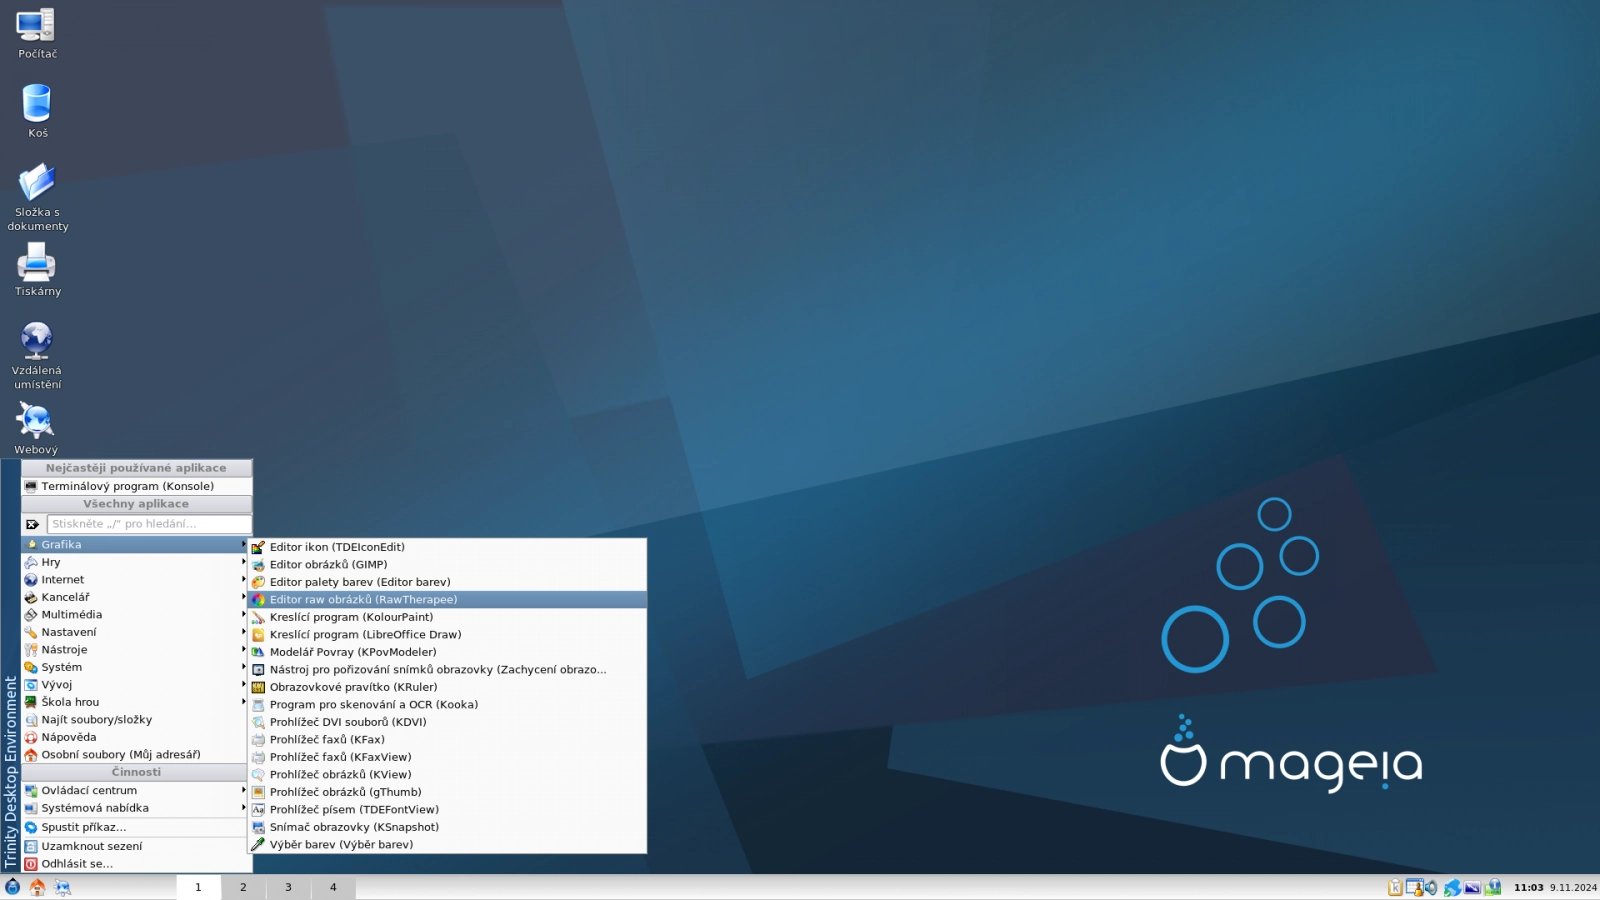The height and width of the screenshot is (900, 1600).
Task: Click the icon left of the search field
Action: (x=32, y=524)
